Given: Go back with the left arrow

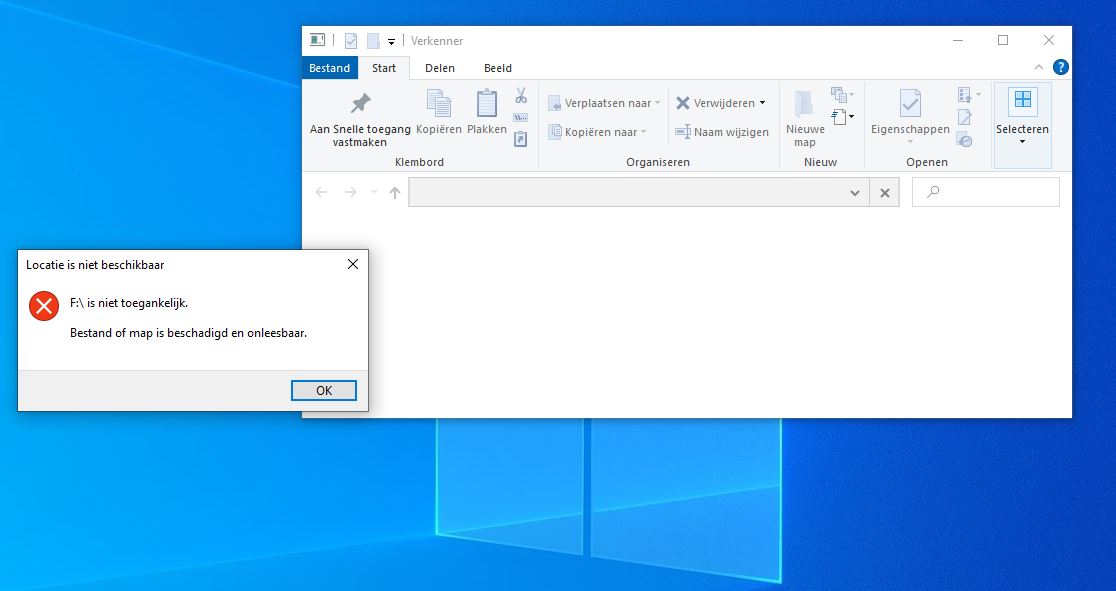Looking at the screenshot, I should pos(321,192).
